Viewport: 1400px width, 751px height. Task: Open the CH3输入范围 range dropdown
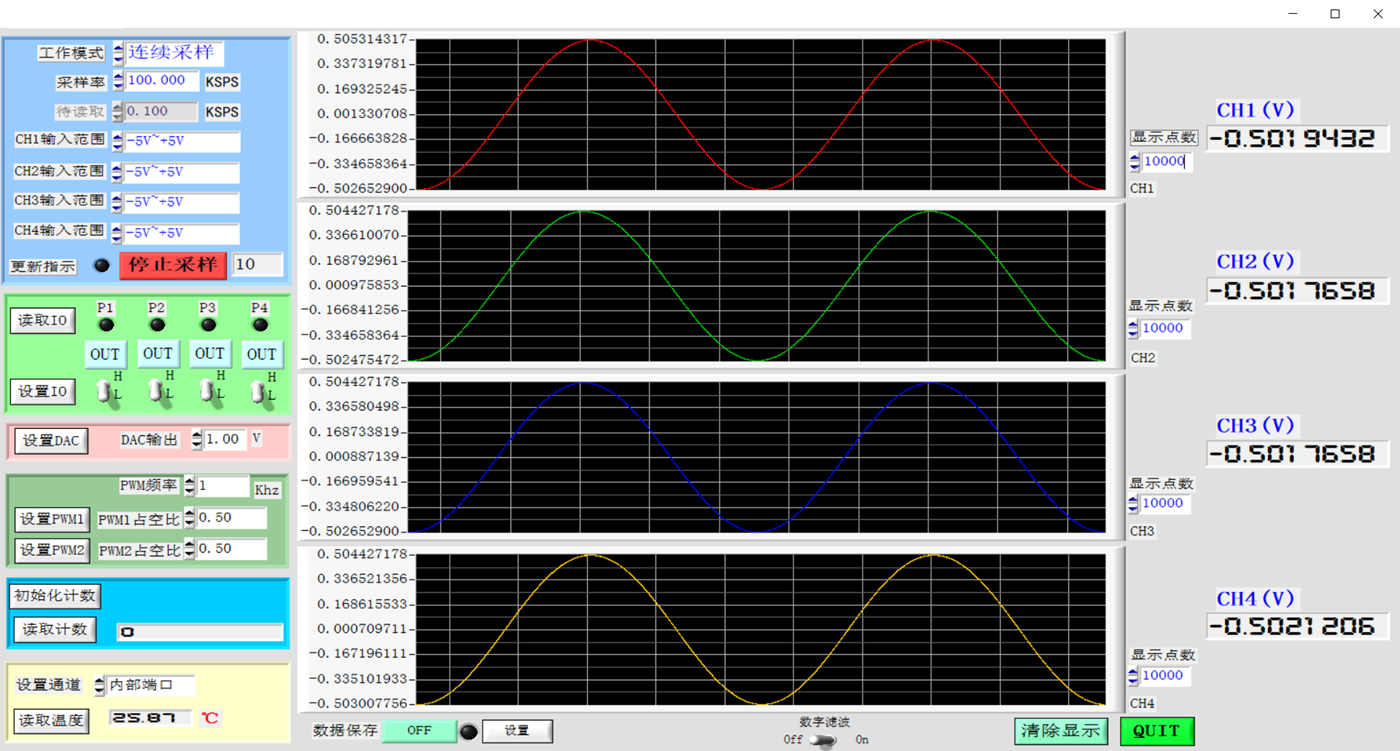180,202
